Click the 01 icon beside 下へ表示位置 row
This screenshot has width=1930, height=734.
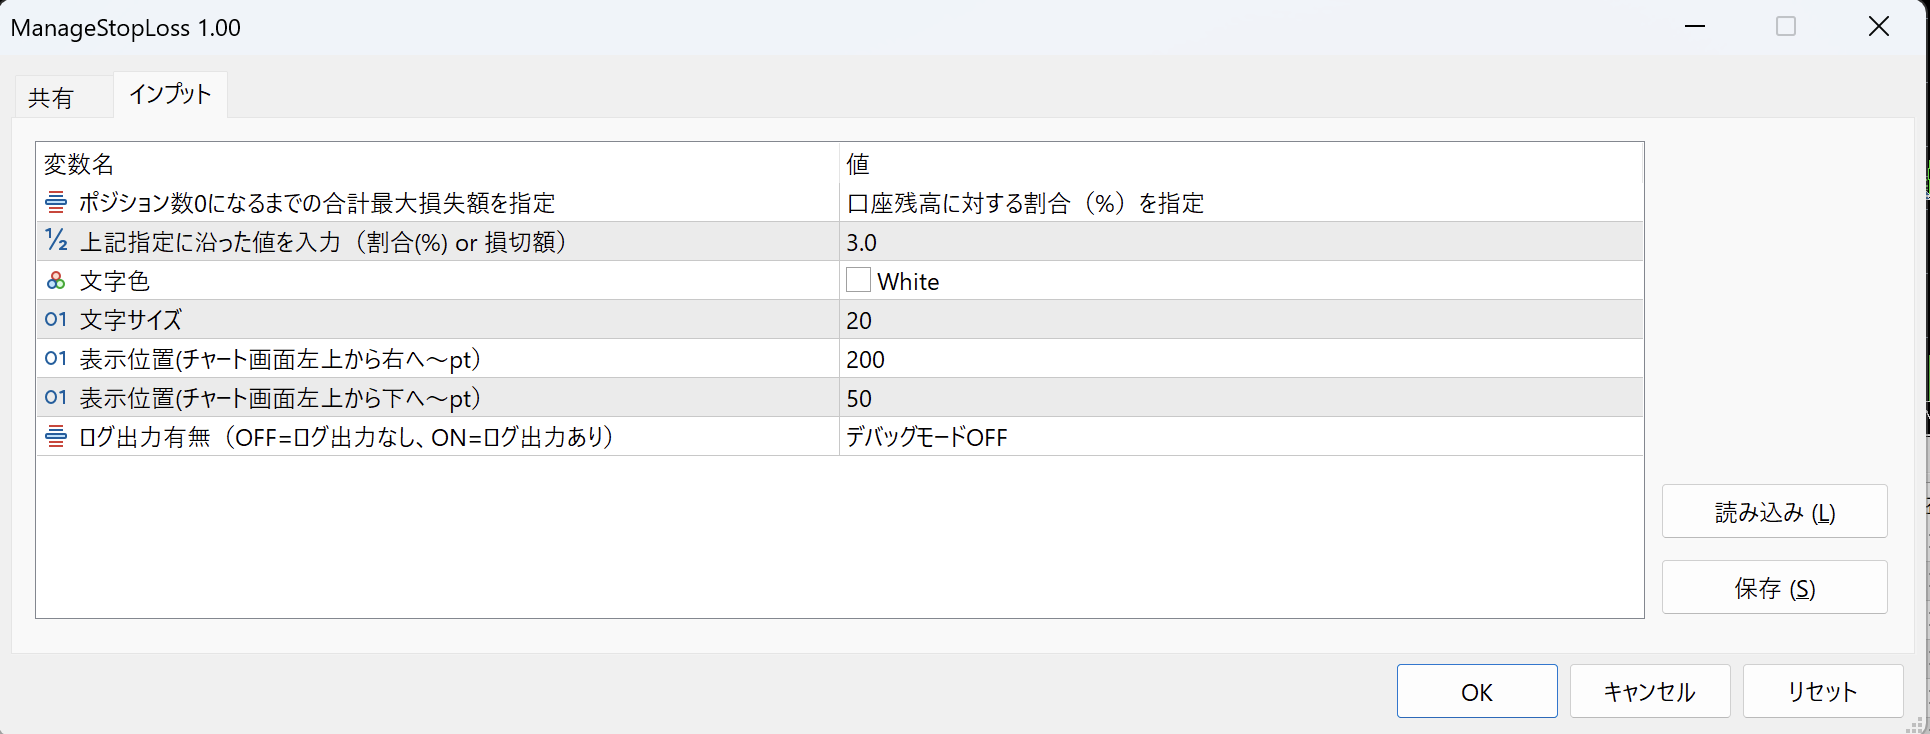(x=56, y=398)
